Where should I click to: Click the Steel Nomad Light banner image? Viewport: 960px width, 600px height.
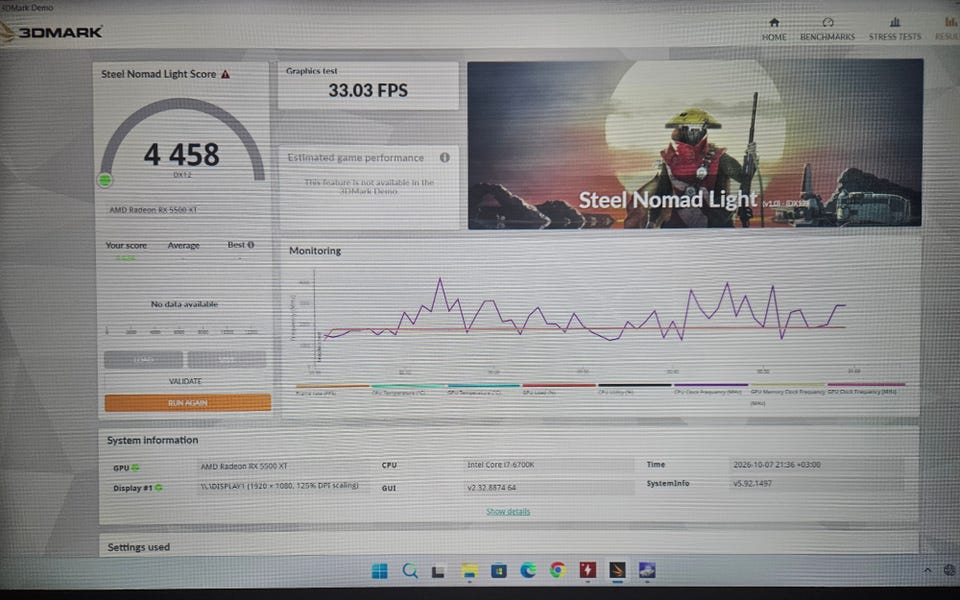click(x=695, y=144)
